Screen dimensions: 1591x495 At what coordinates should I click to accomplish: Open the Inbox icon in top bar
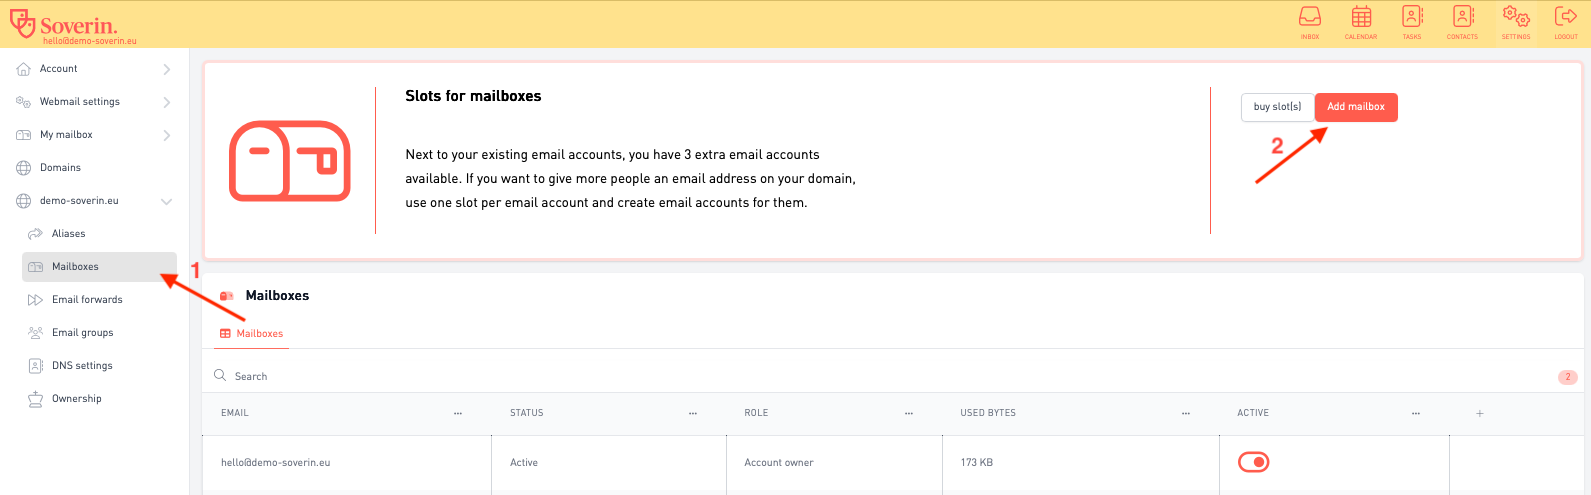[1309, 18]
